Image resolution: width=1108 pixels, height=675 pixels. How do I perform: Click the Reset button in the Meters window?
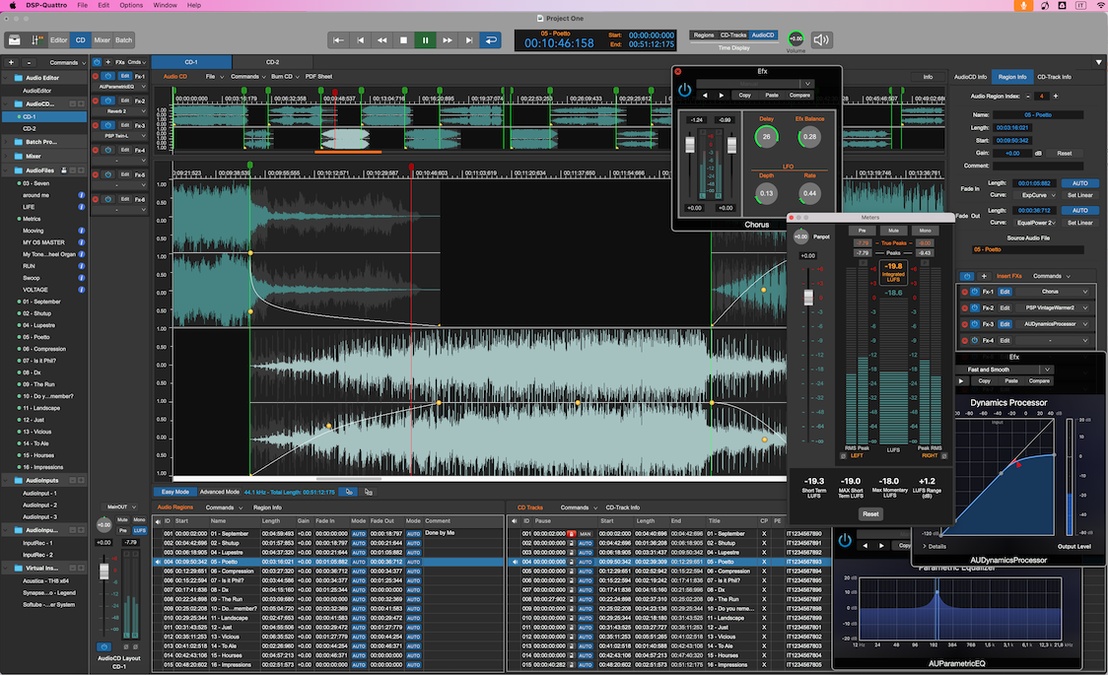(x=870, y=514)
